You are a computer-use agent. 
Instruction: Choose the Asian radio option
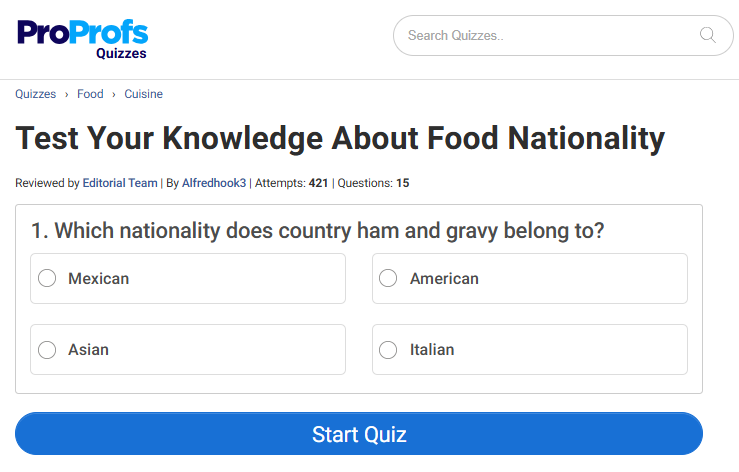[x=47, y=350]
